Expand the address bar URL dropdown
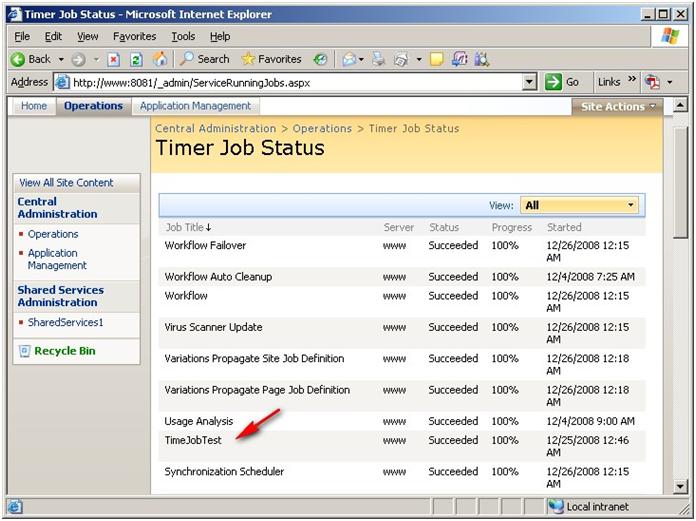 tap(529, 82)
